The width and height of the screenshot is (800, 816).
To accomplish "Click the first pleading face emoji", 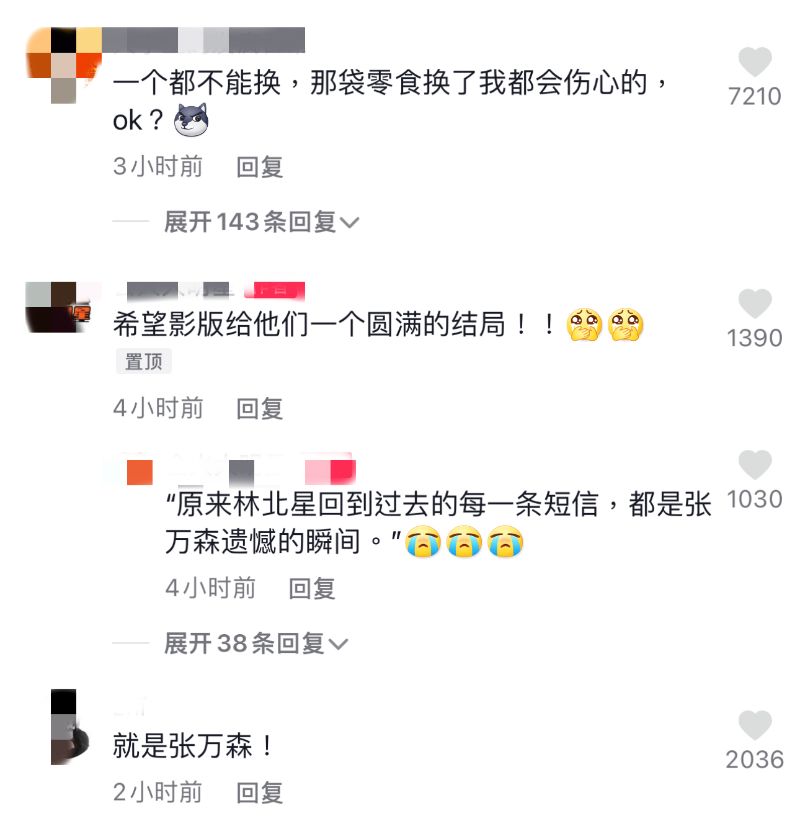I will 585,325.
